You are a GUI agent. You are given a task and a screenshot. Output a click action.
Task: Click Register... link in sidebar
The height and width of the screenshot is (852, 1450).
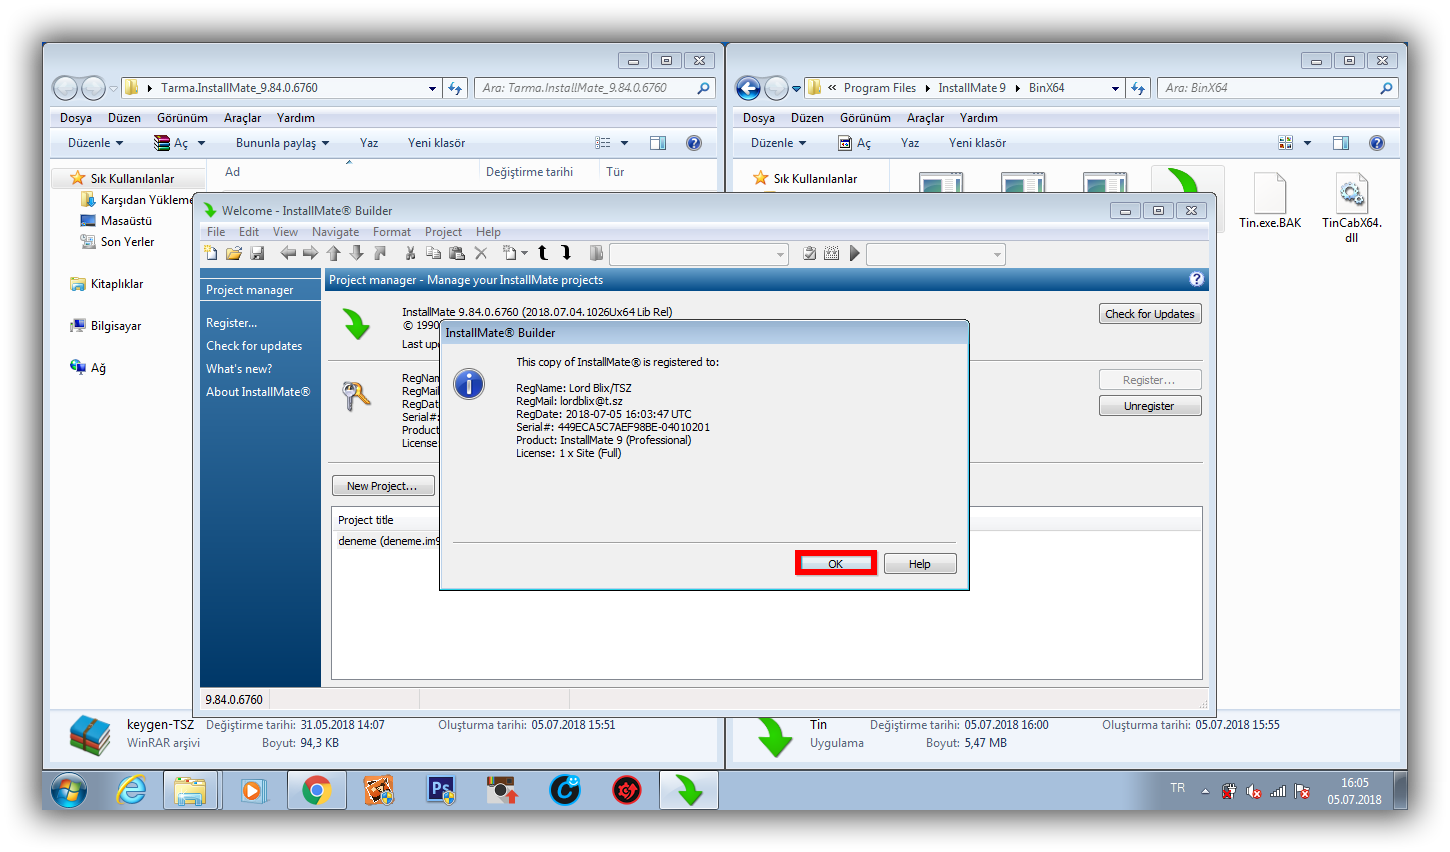coord(231,323)
